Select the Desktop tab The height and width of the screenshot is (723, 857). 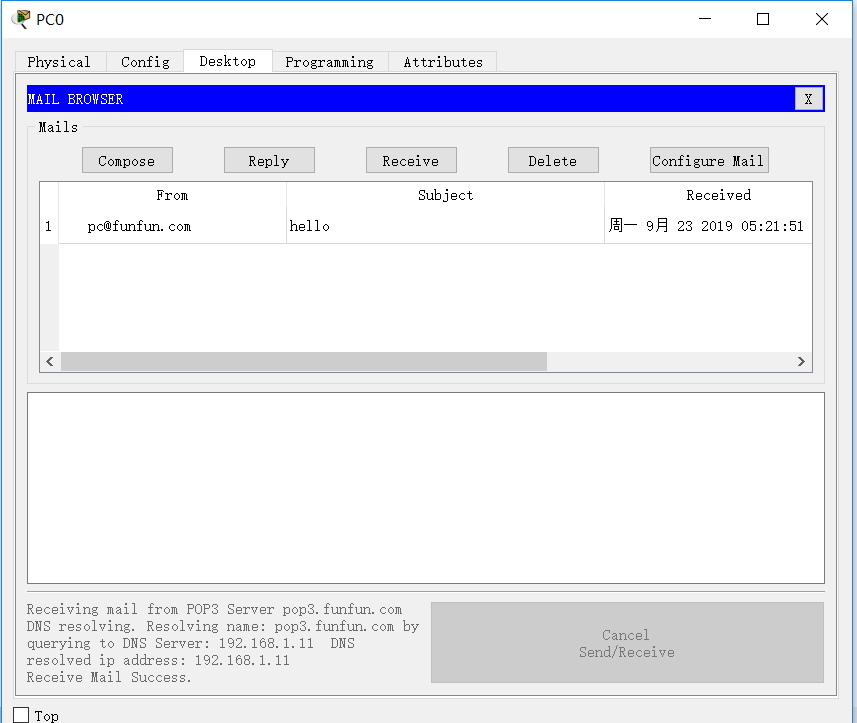(x=227, y=61)
